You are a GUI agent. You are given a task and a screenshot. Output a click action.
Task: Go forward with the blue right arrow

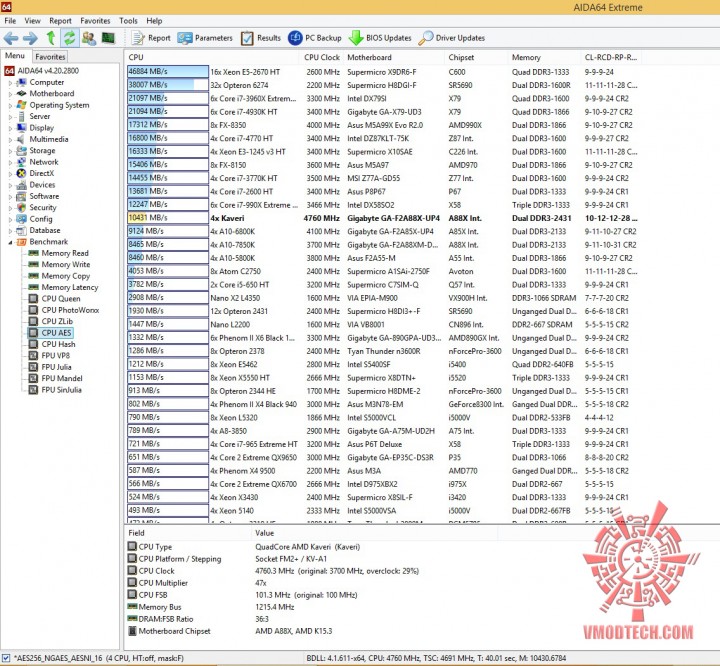[x=30, y=38]
